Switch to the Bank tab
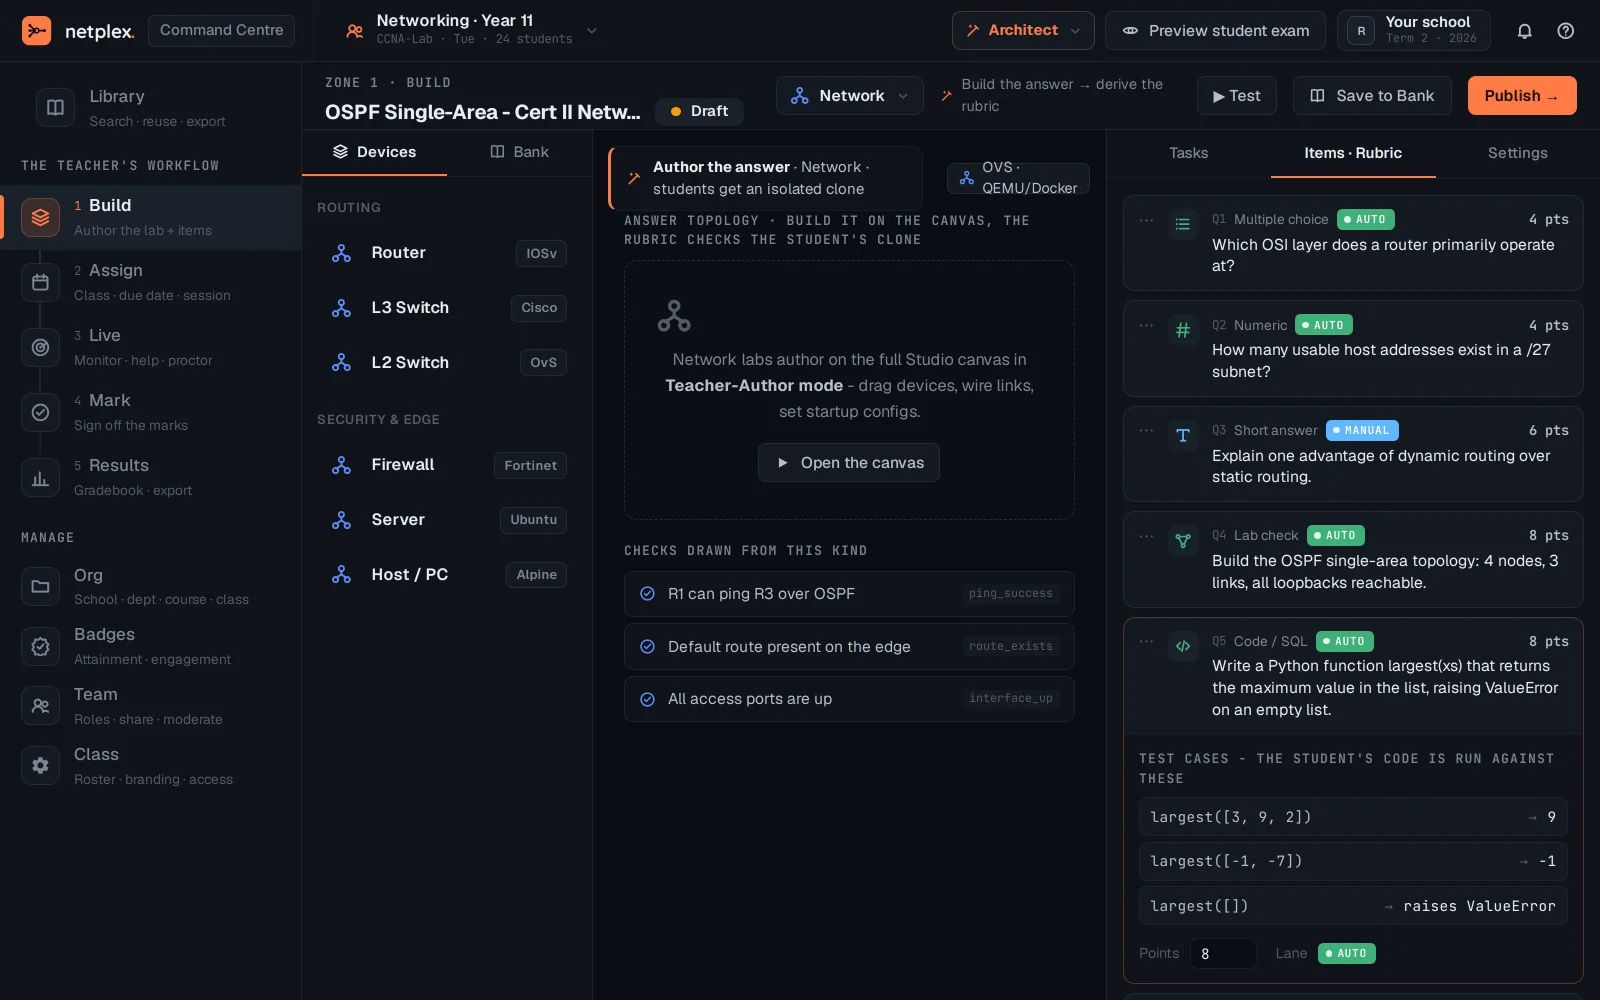The height and width of the screenshot is (1000, 1600). click(519, 152)
